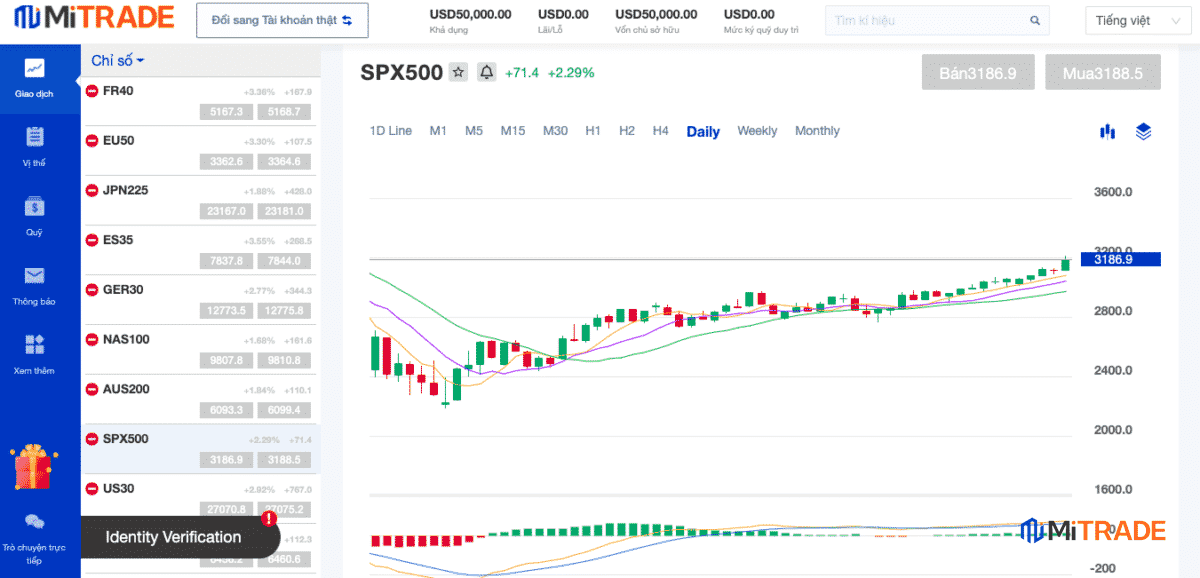
Task: Open the Thông báo notifications envelope
Action: point(35,277)
